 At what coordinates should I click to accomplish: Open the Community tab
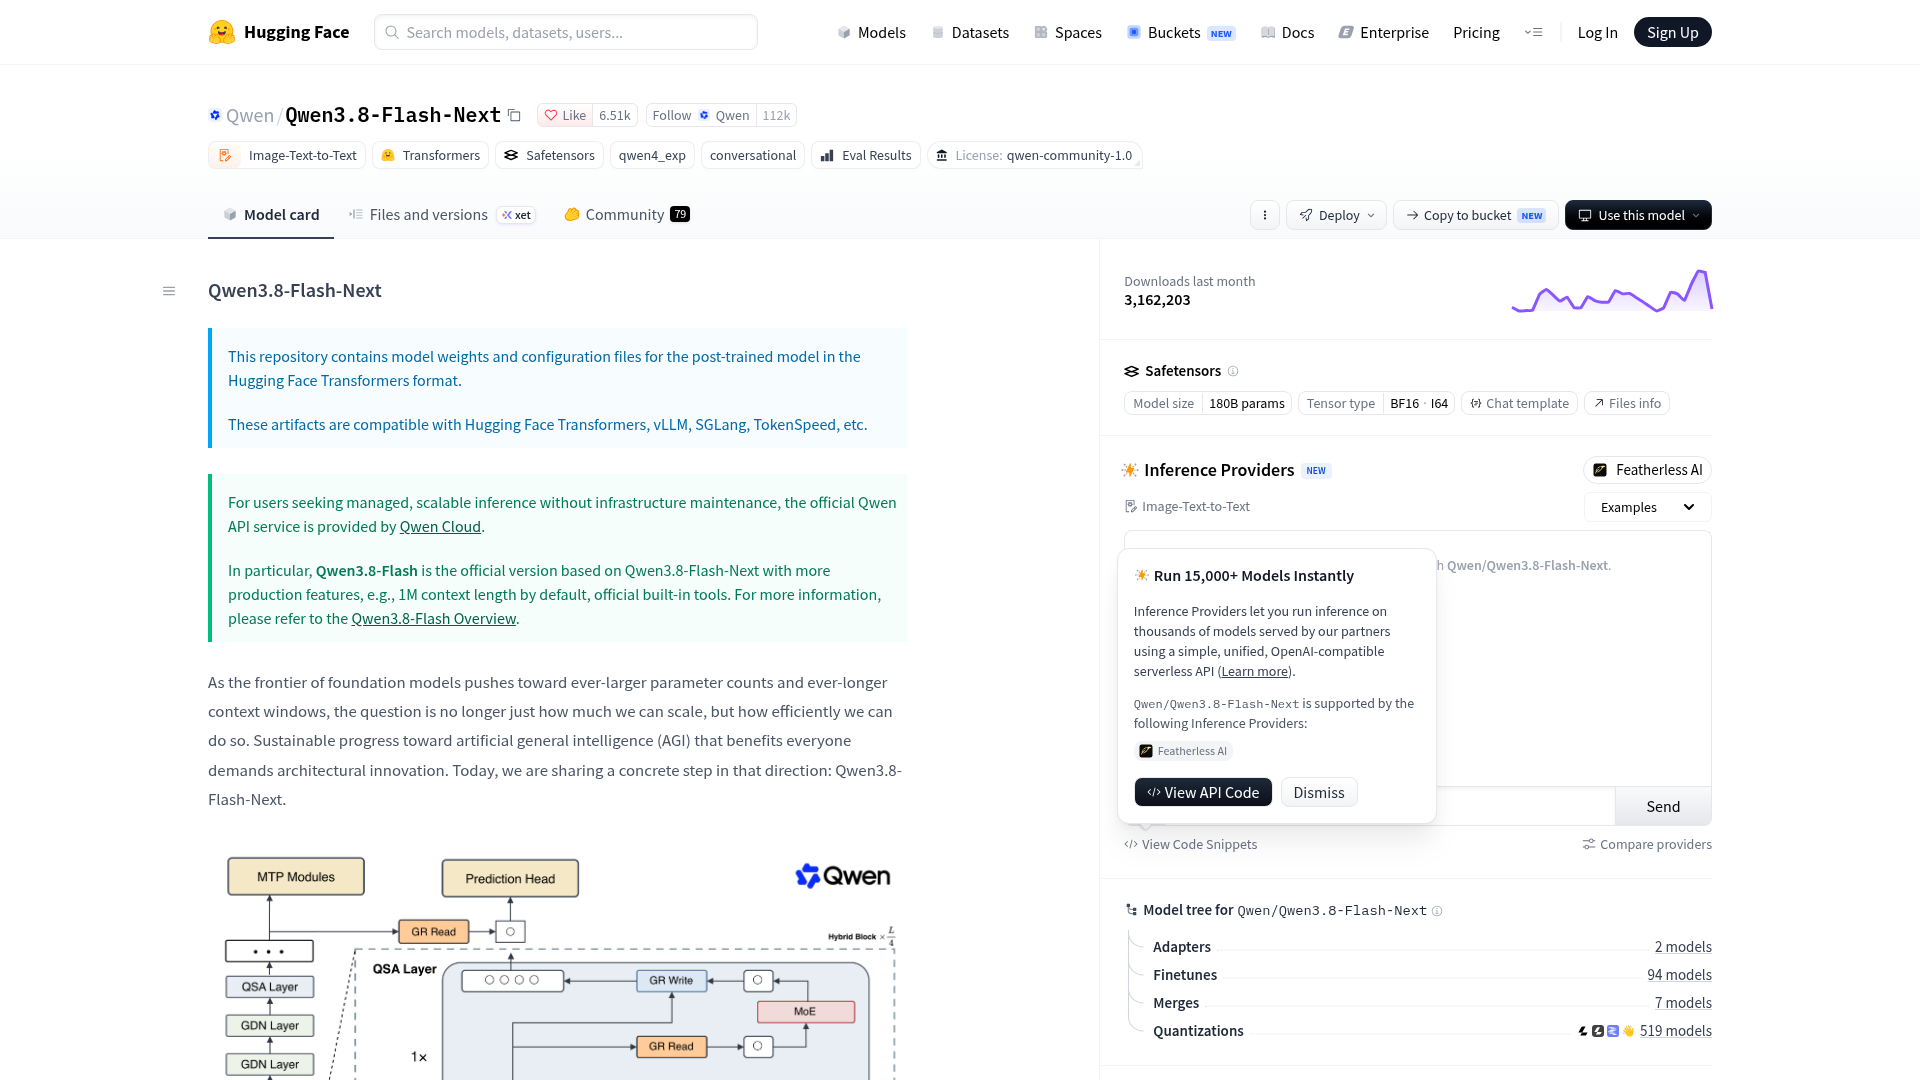click(627, 214)
